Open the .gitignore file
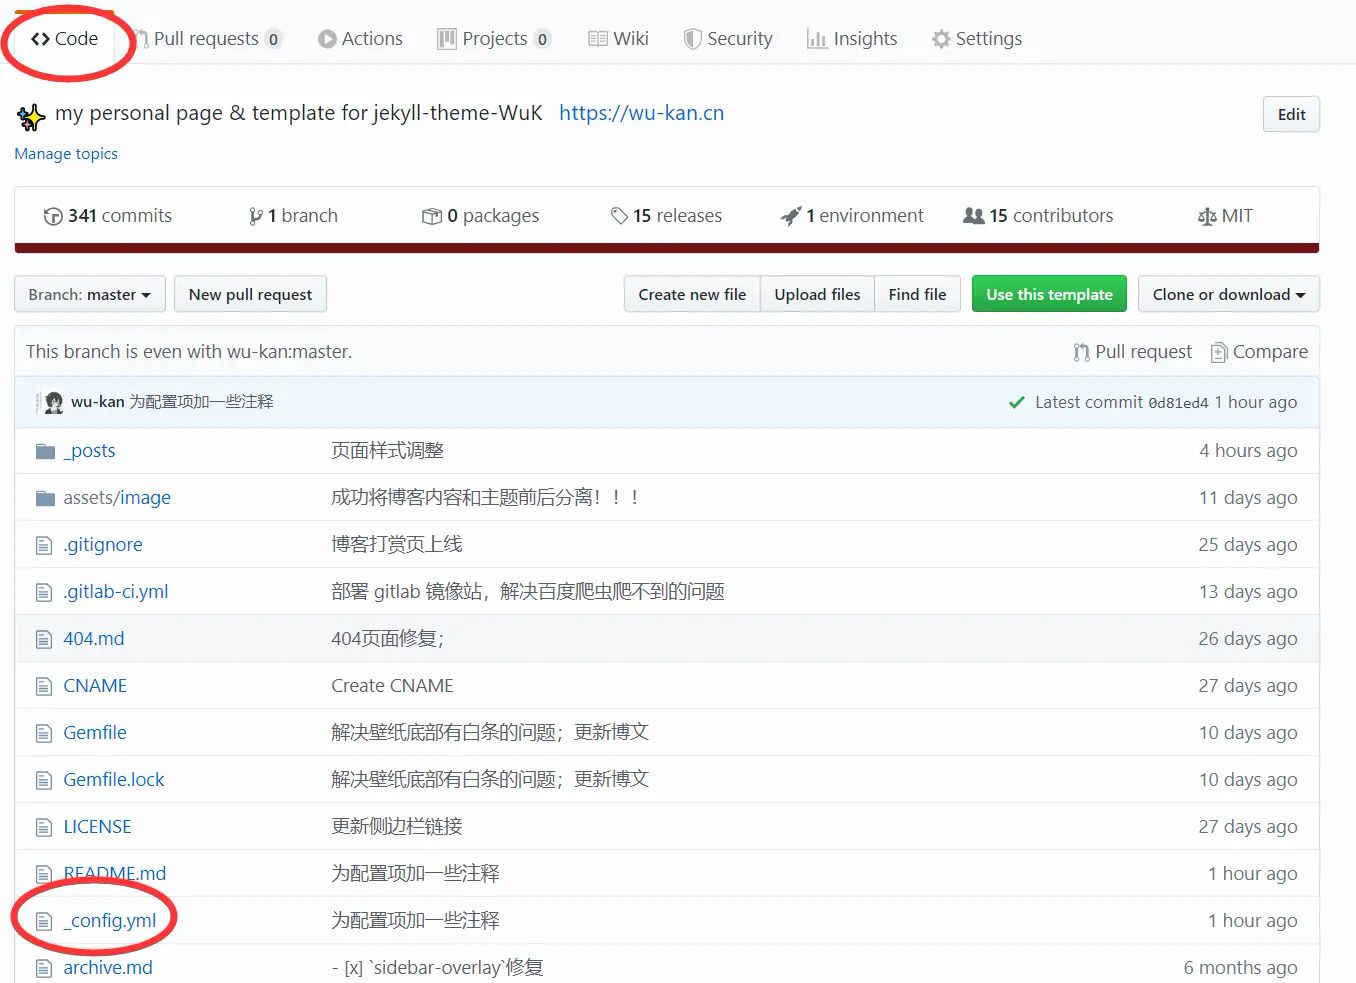This screenshot has height=983, width=1356. (103, 545)
